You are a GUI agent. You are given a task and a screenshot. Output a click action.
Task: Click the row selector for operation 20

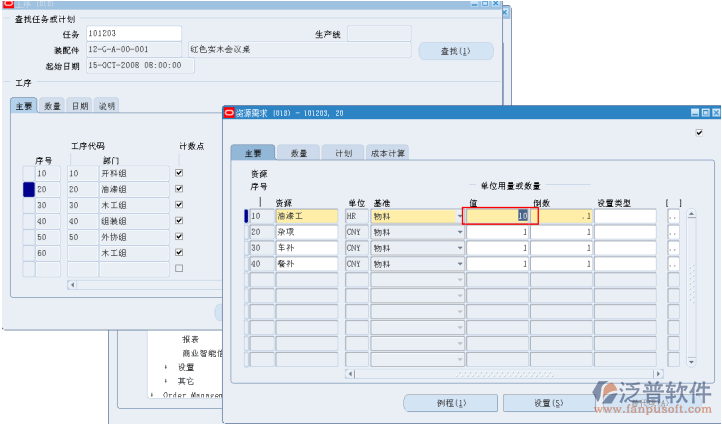click(x=28, y=189)
